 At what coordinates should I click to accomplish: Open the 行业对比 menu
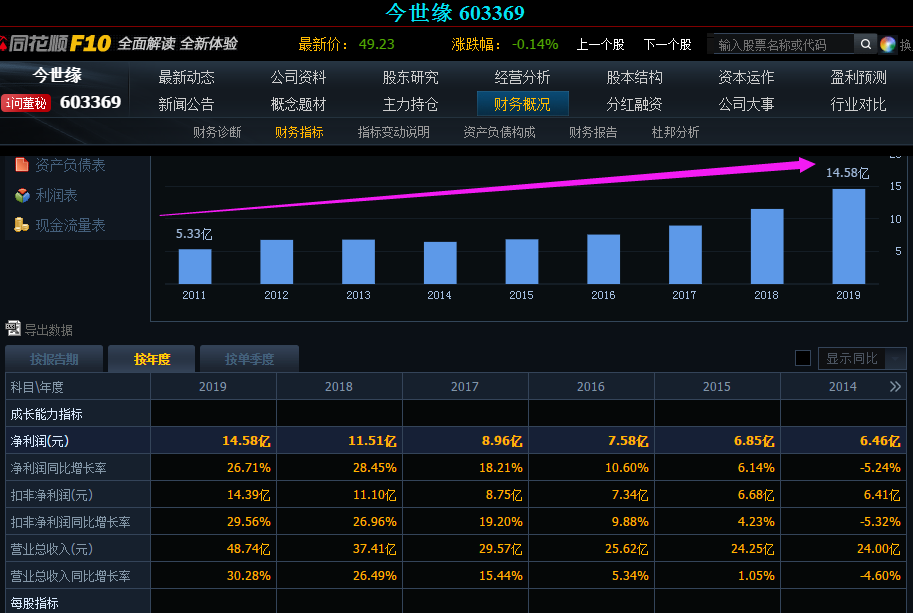pyautogui.click(x=858, y=104)
